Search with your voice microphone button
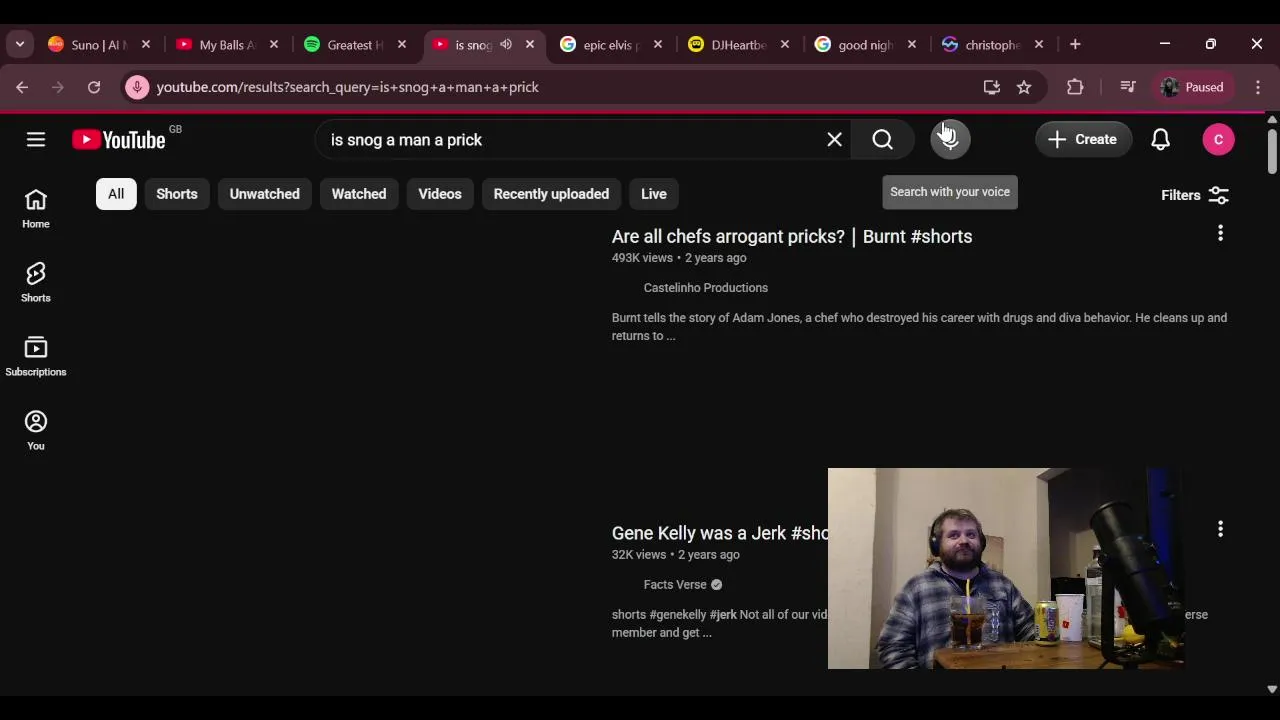The height and width of the screenshot is (720, 1280). [950, 140]
